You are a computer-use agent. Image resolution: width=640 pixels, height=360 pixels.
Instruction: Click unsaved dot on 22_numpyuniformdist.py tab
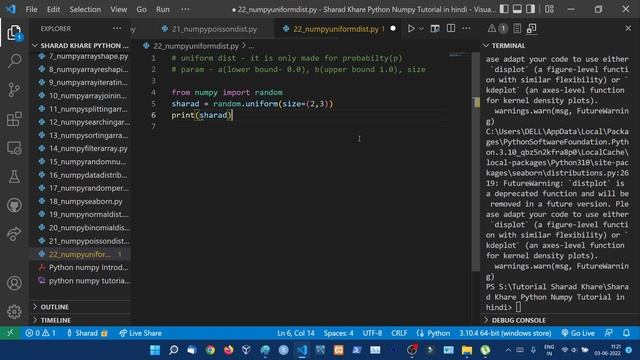click(x=393, y=29)
